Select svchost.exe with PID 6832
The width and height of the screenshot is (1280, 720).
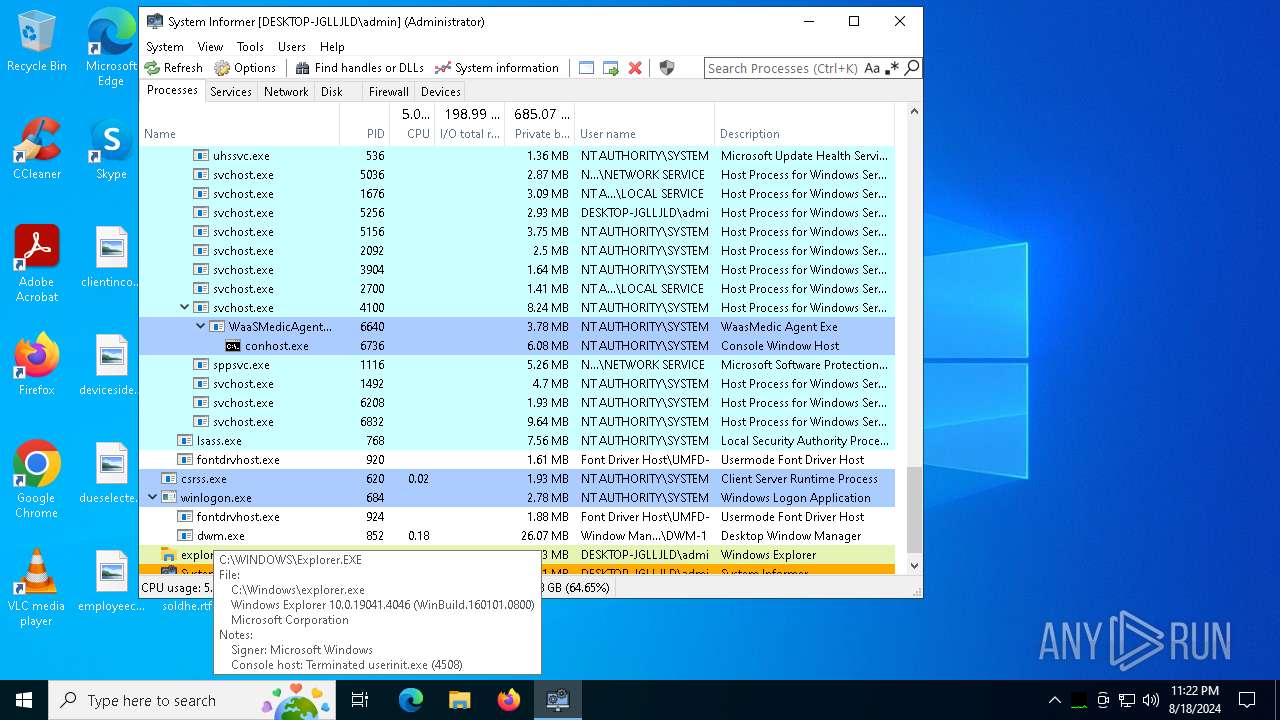tap(517, 422)
